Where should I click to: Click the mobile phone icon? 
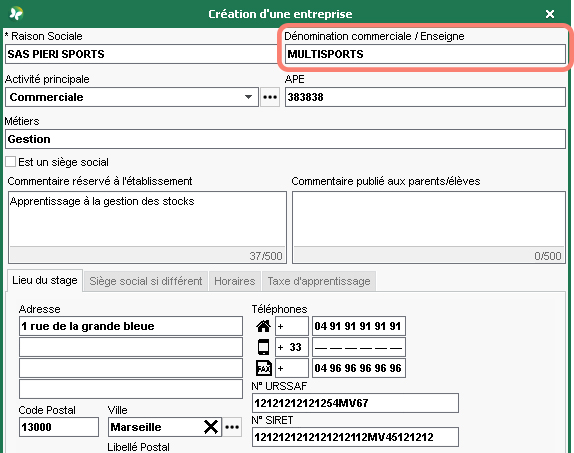[263, 347]
